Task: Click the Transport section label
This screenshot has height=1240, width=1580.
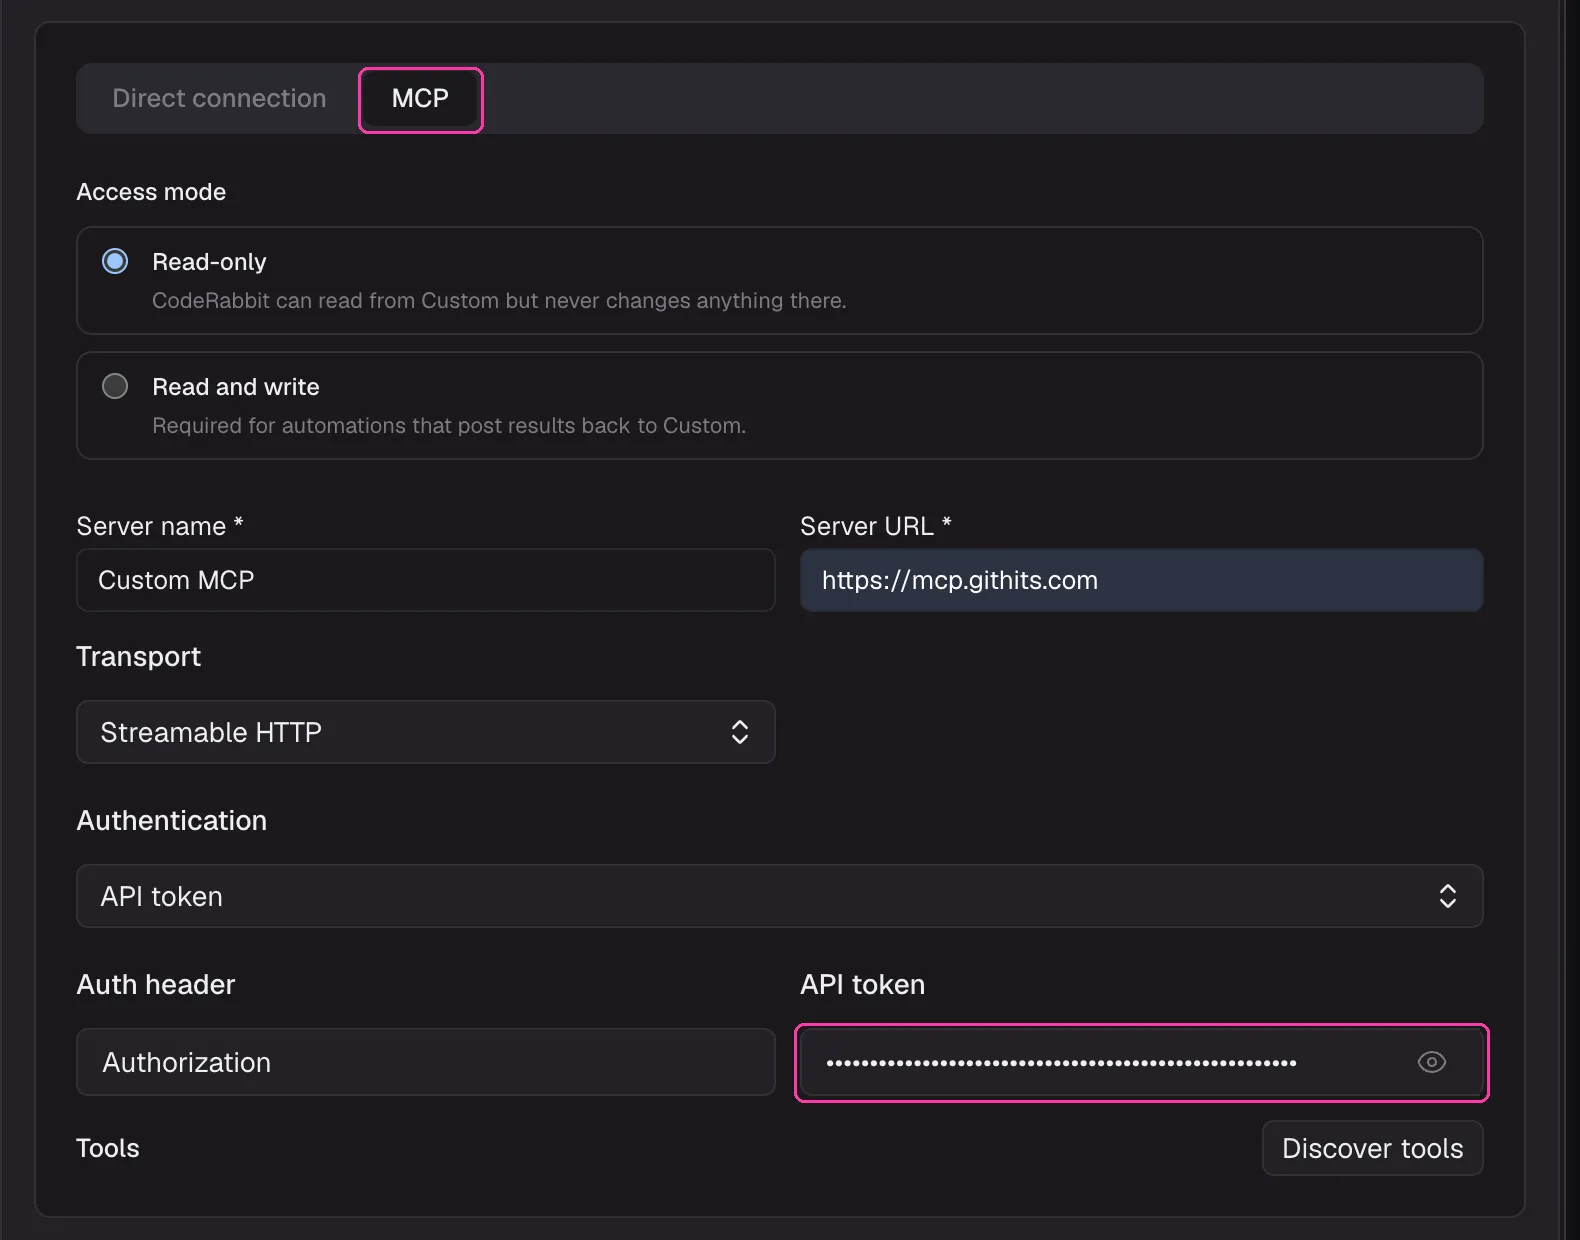Action: 139,656
